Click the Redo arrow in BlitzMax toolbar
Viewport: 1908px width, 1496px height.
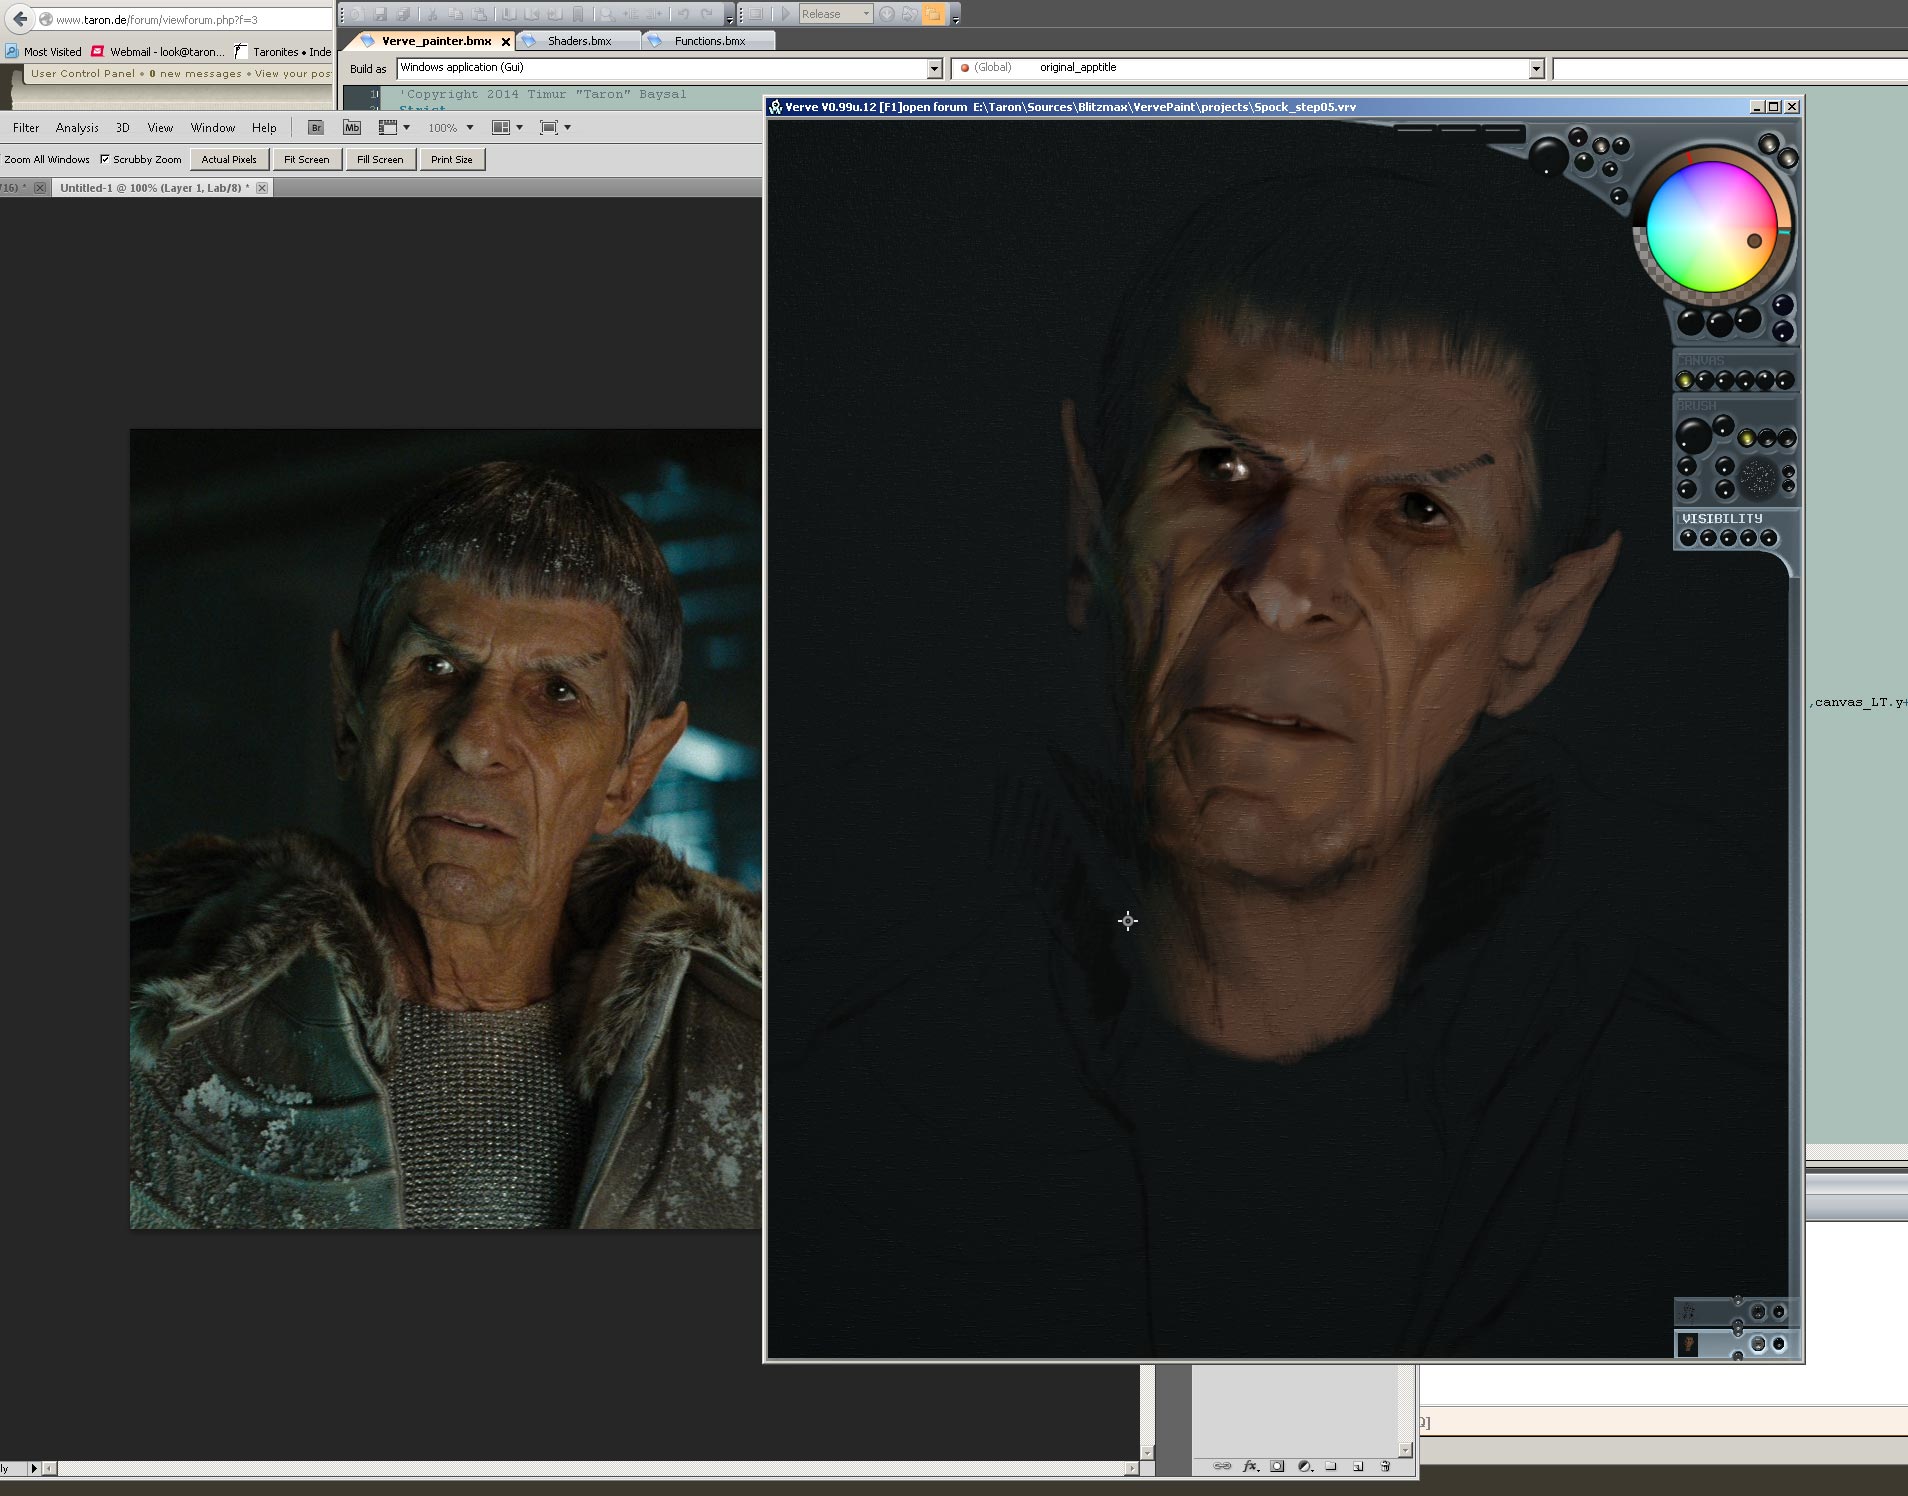tap(708, 14)
